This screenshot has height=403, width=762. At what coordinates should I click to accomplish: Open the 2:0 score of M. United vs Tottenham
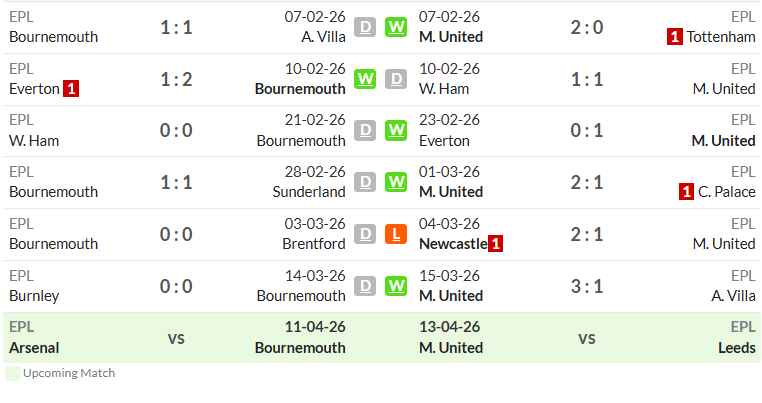click(587, 27)
